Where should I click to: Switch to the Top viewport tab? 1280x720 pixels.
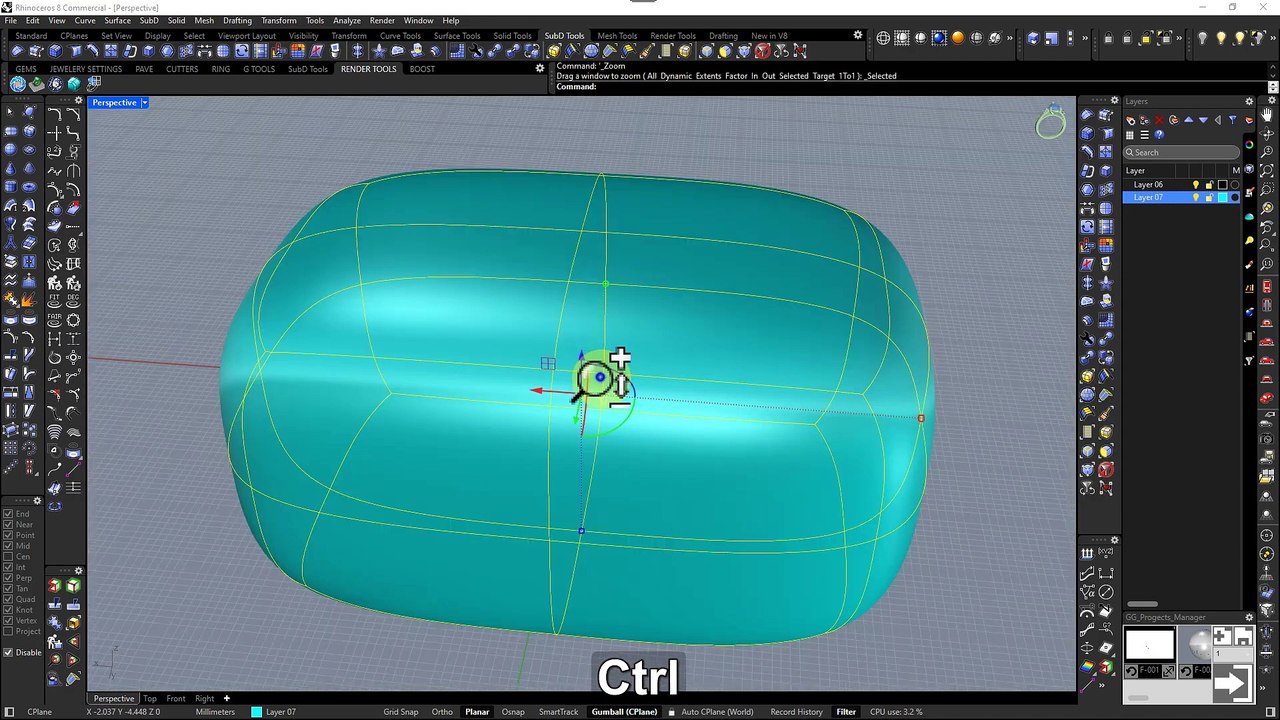pos(150,698)
